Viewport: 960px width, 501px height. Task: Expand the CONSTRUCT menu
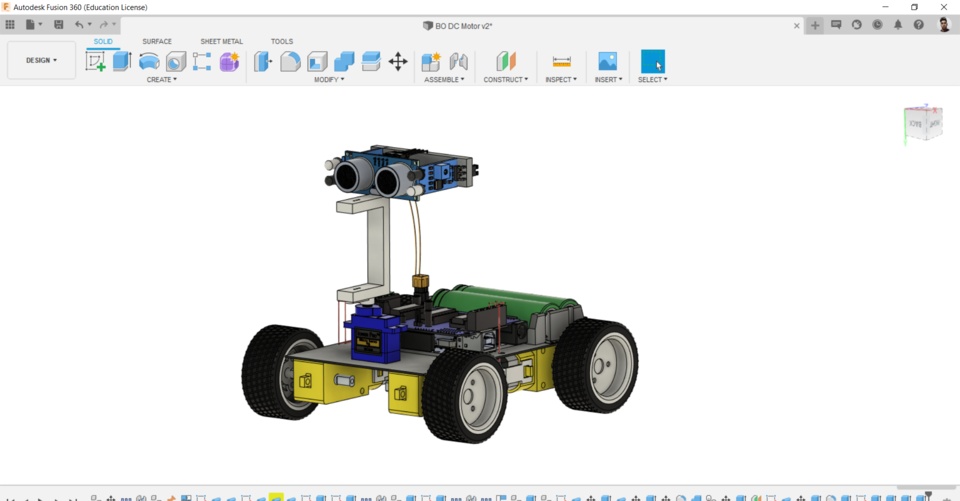(506, 80)
